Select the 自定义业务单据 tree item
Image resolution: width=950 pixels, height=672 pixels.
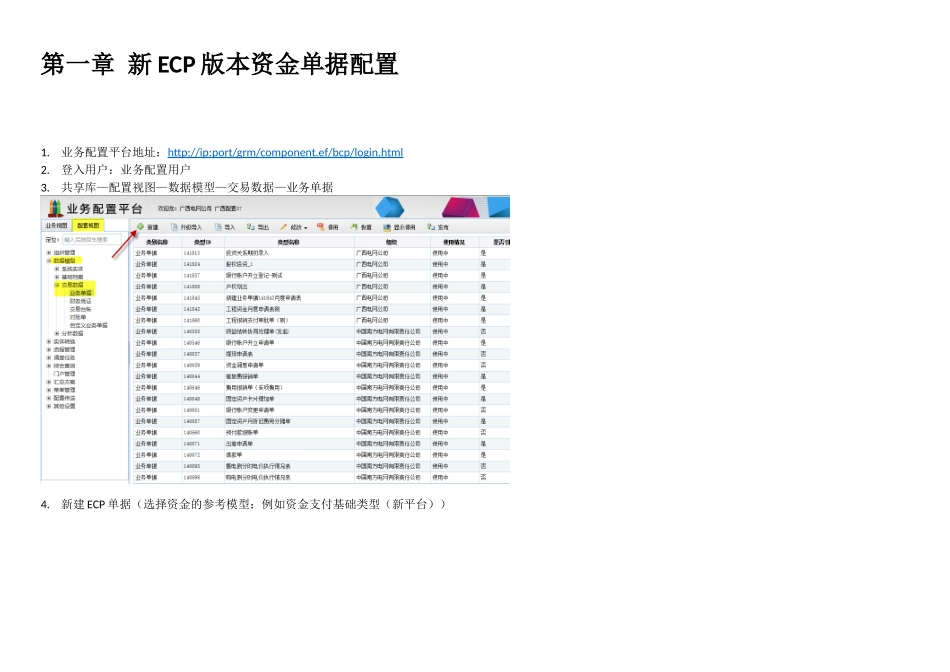pyautogui.click(x=88, y=325)
